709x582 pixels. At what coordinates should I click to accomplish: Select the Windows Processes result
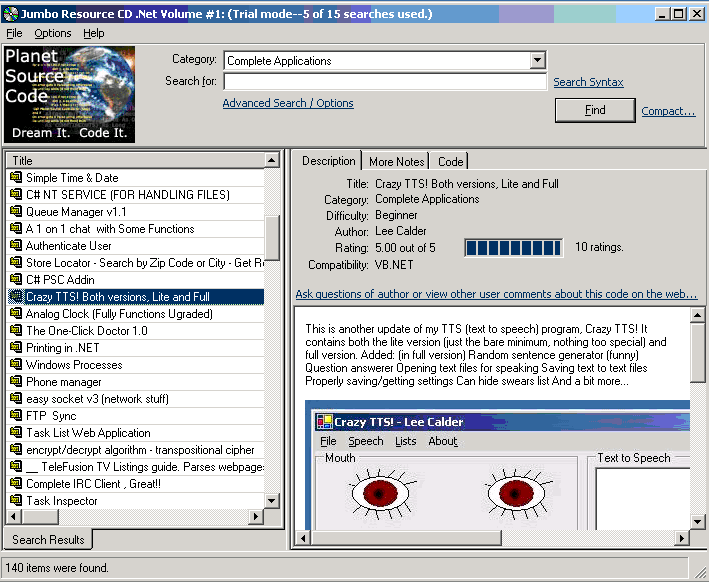[x=136, y=364]
